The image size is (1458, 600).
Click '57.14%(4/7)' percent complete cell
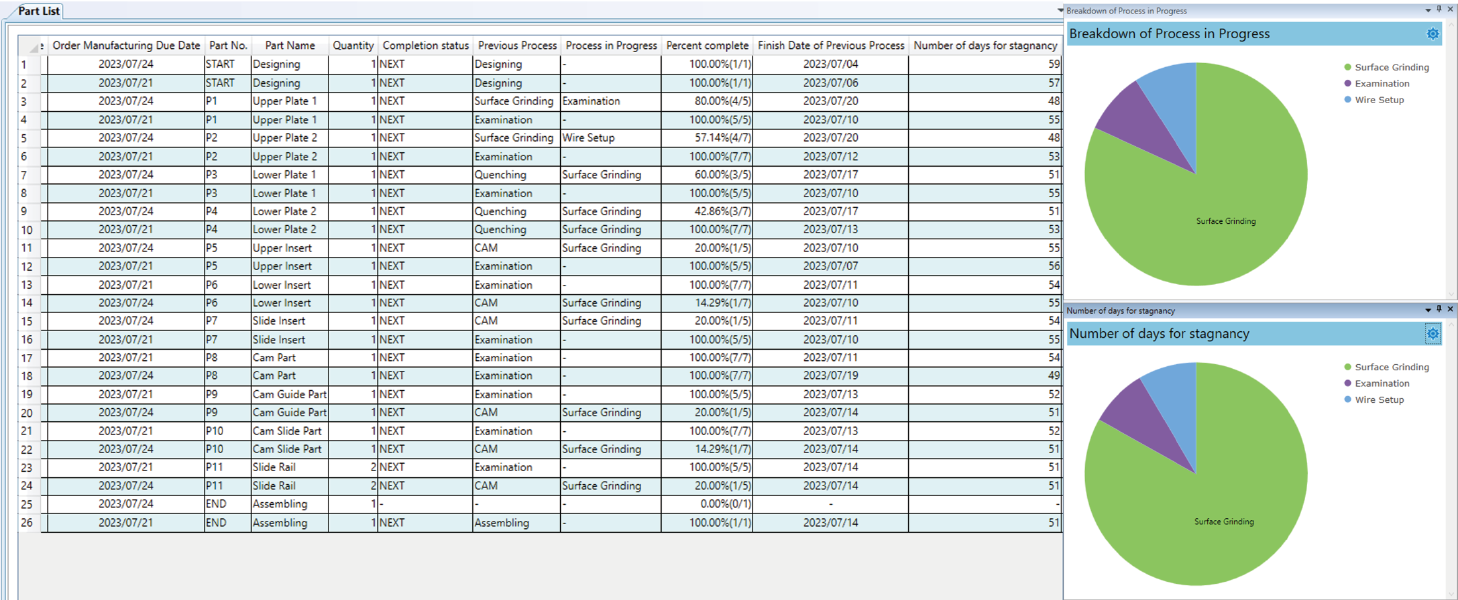point(707,138)
